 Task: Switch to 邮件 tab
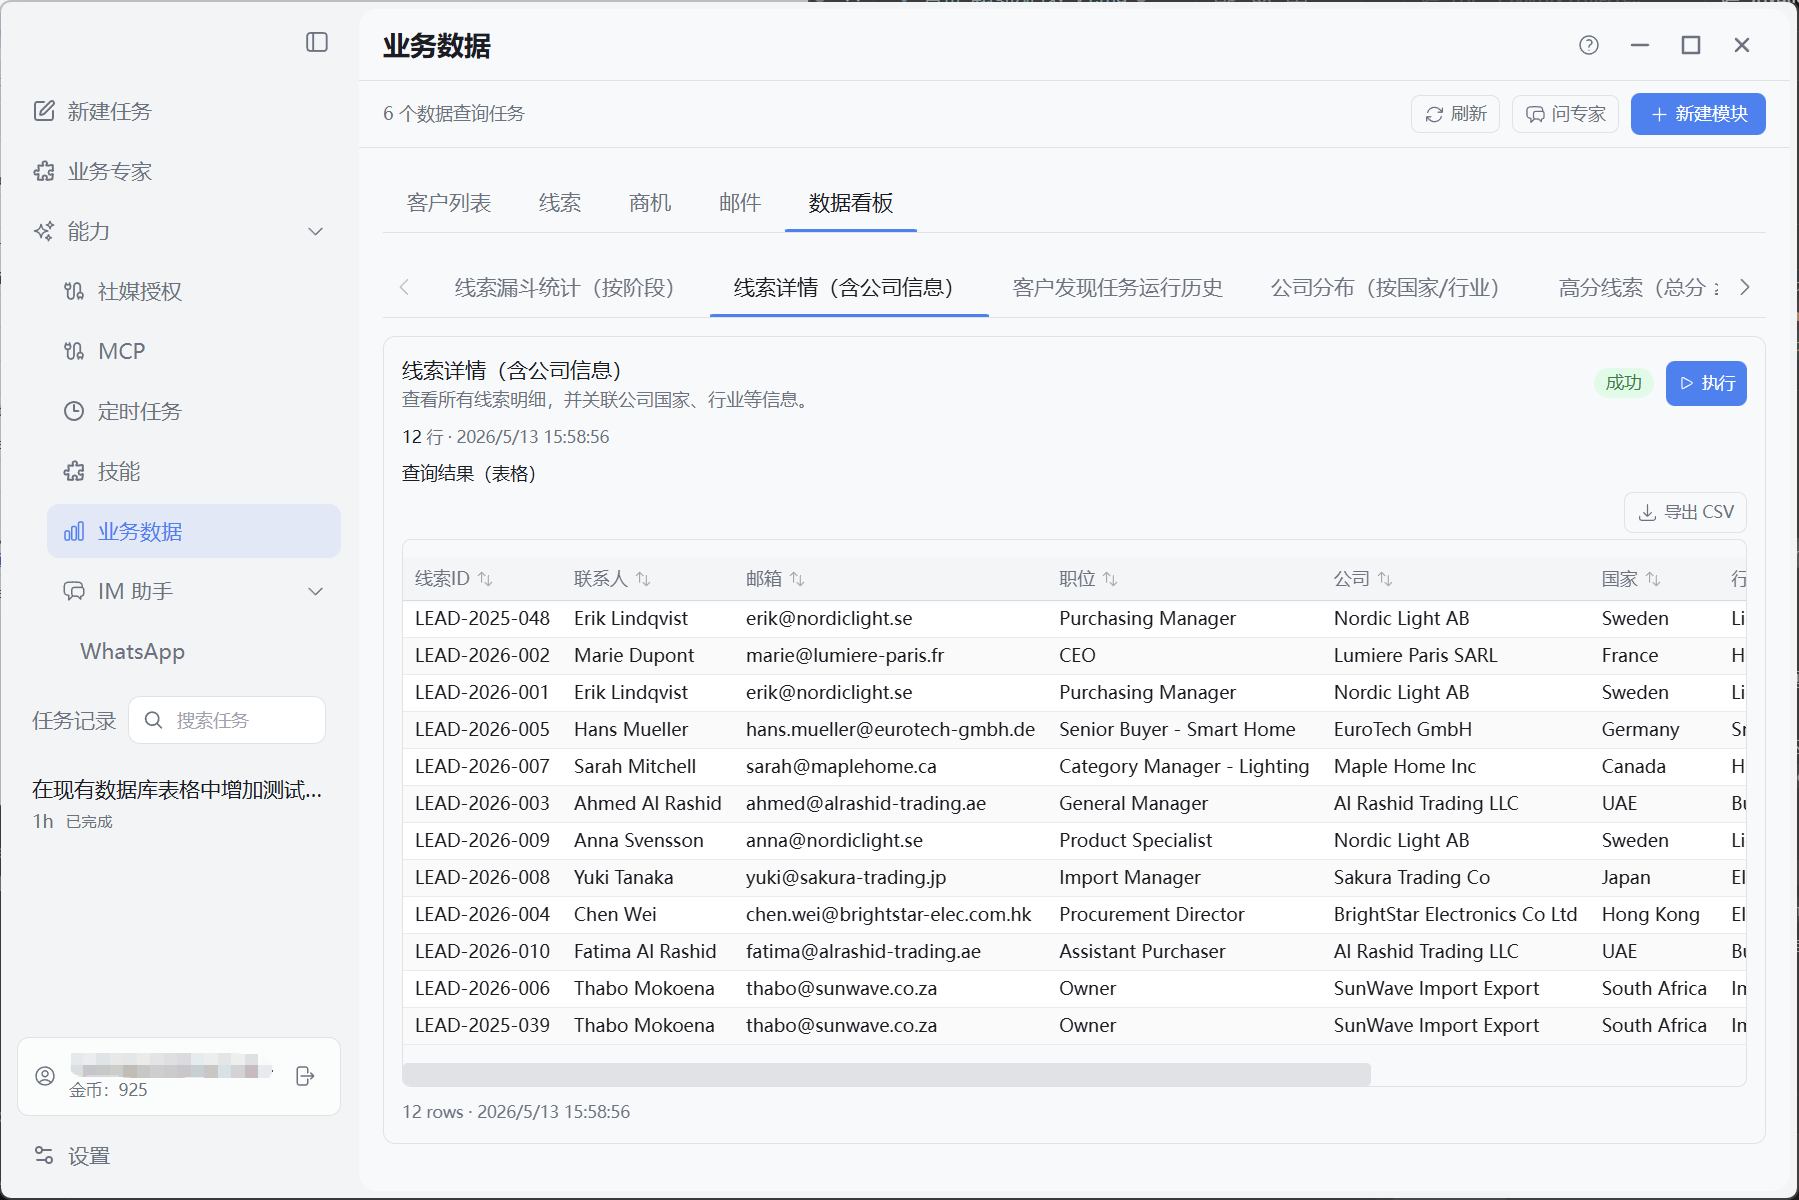[x=740, y=203]
